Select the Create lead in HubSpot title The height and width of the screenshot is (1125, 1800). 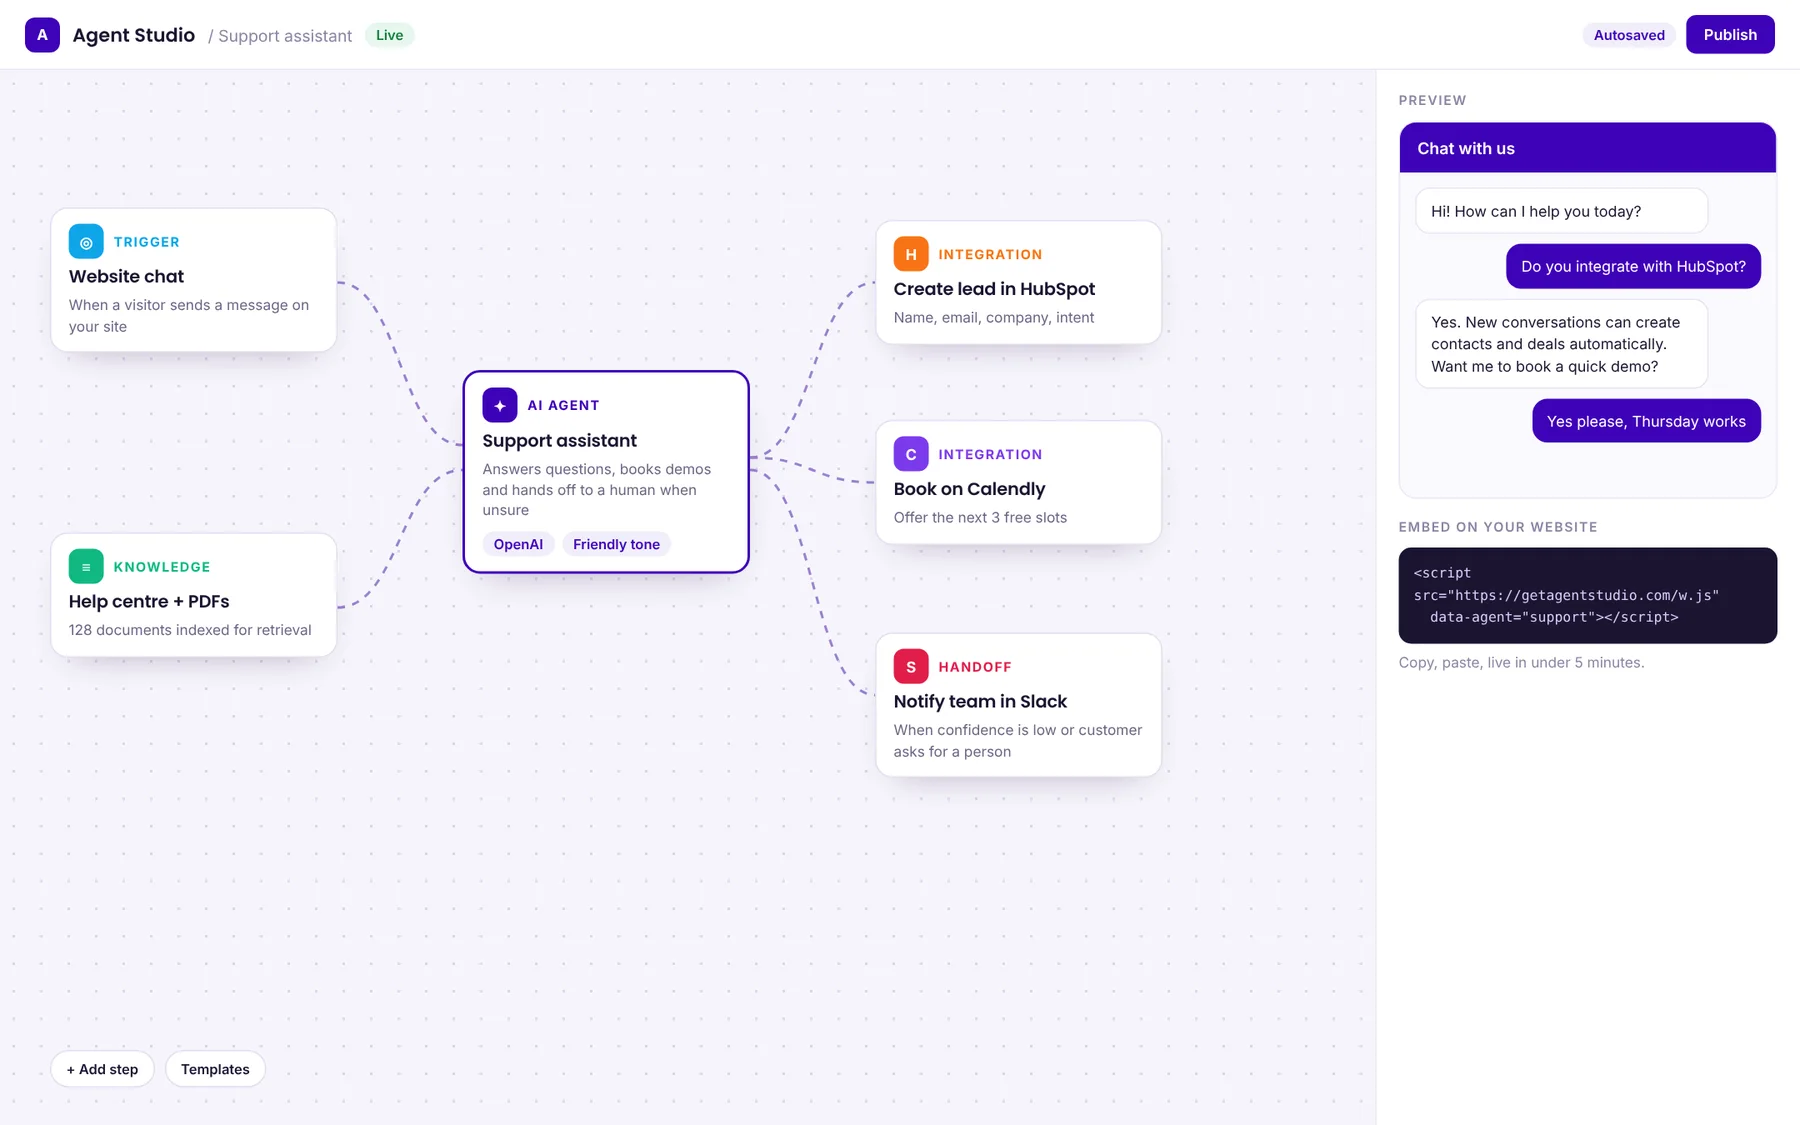pyautogui.click(x=994, y=289)
